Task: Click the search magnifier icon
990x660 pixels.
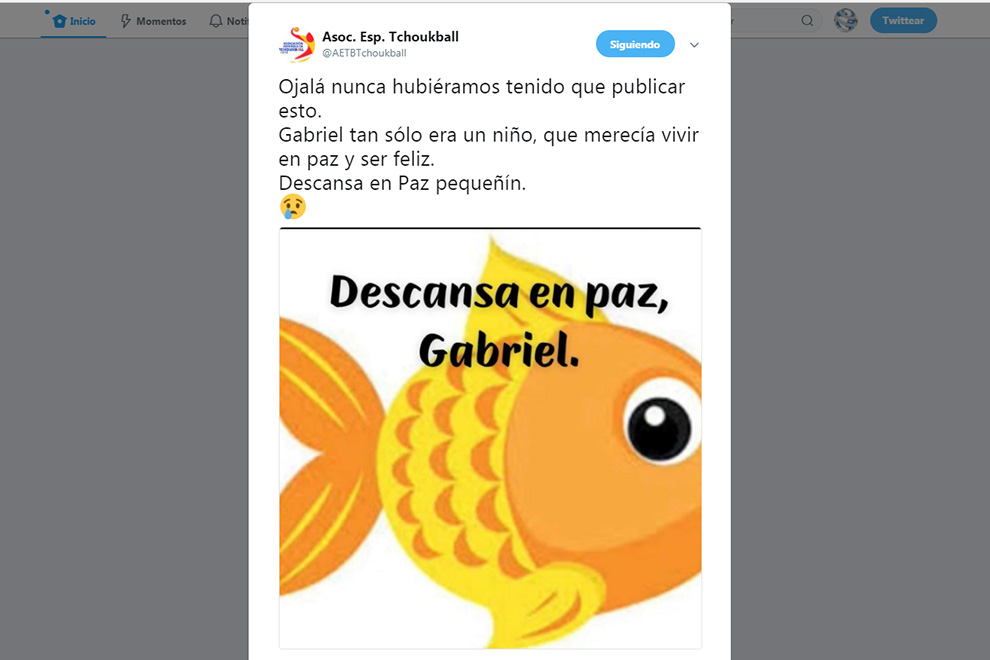Action: [807, 20]
